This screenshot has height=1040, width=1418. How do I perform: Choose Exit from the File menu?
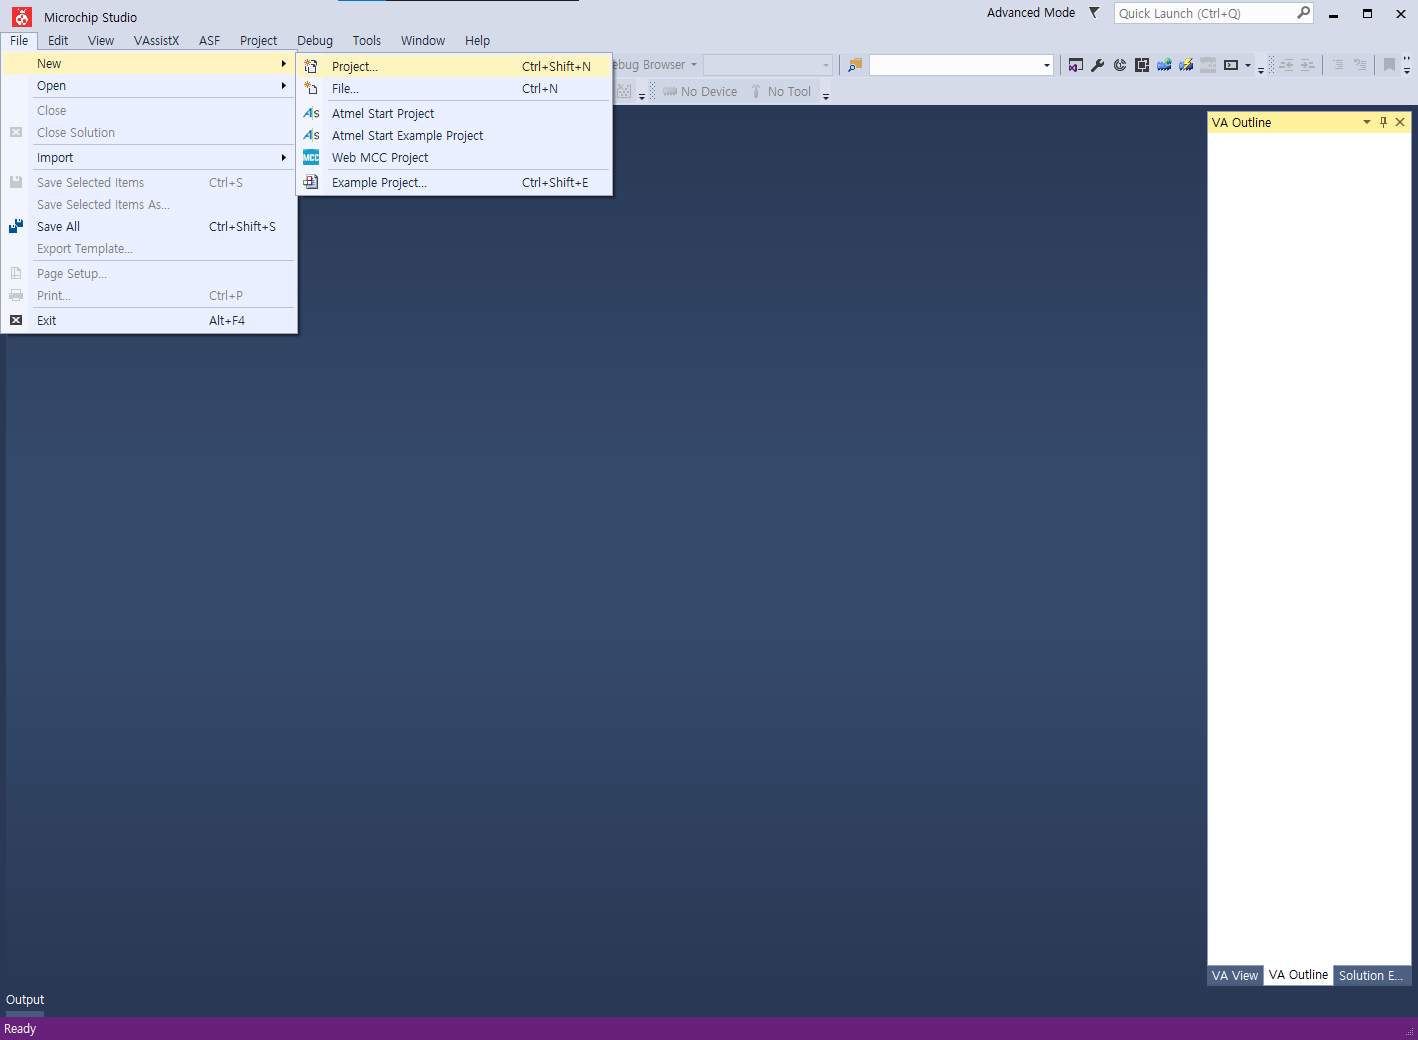[148, 320]
